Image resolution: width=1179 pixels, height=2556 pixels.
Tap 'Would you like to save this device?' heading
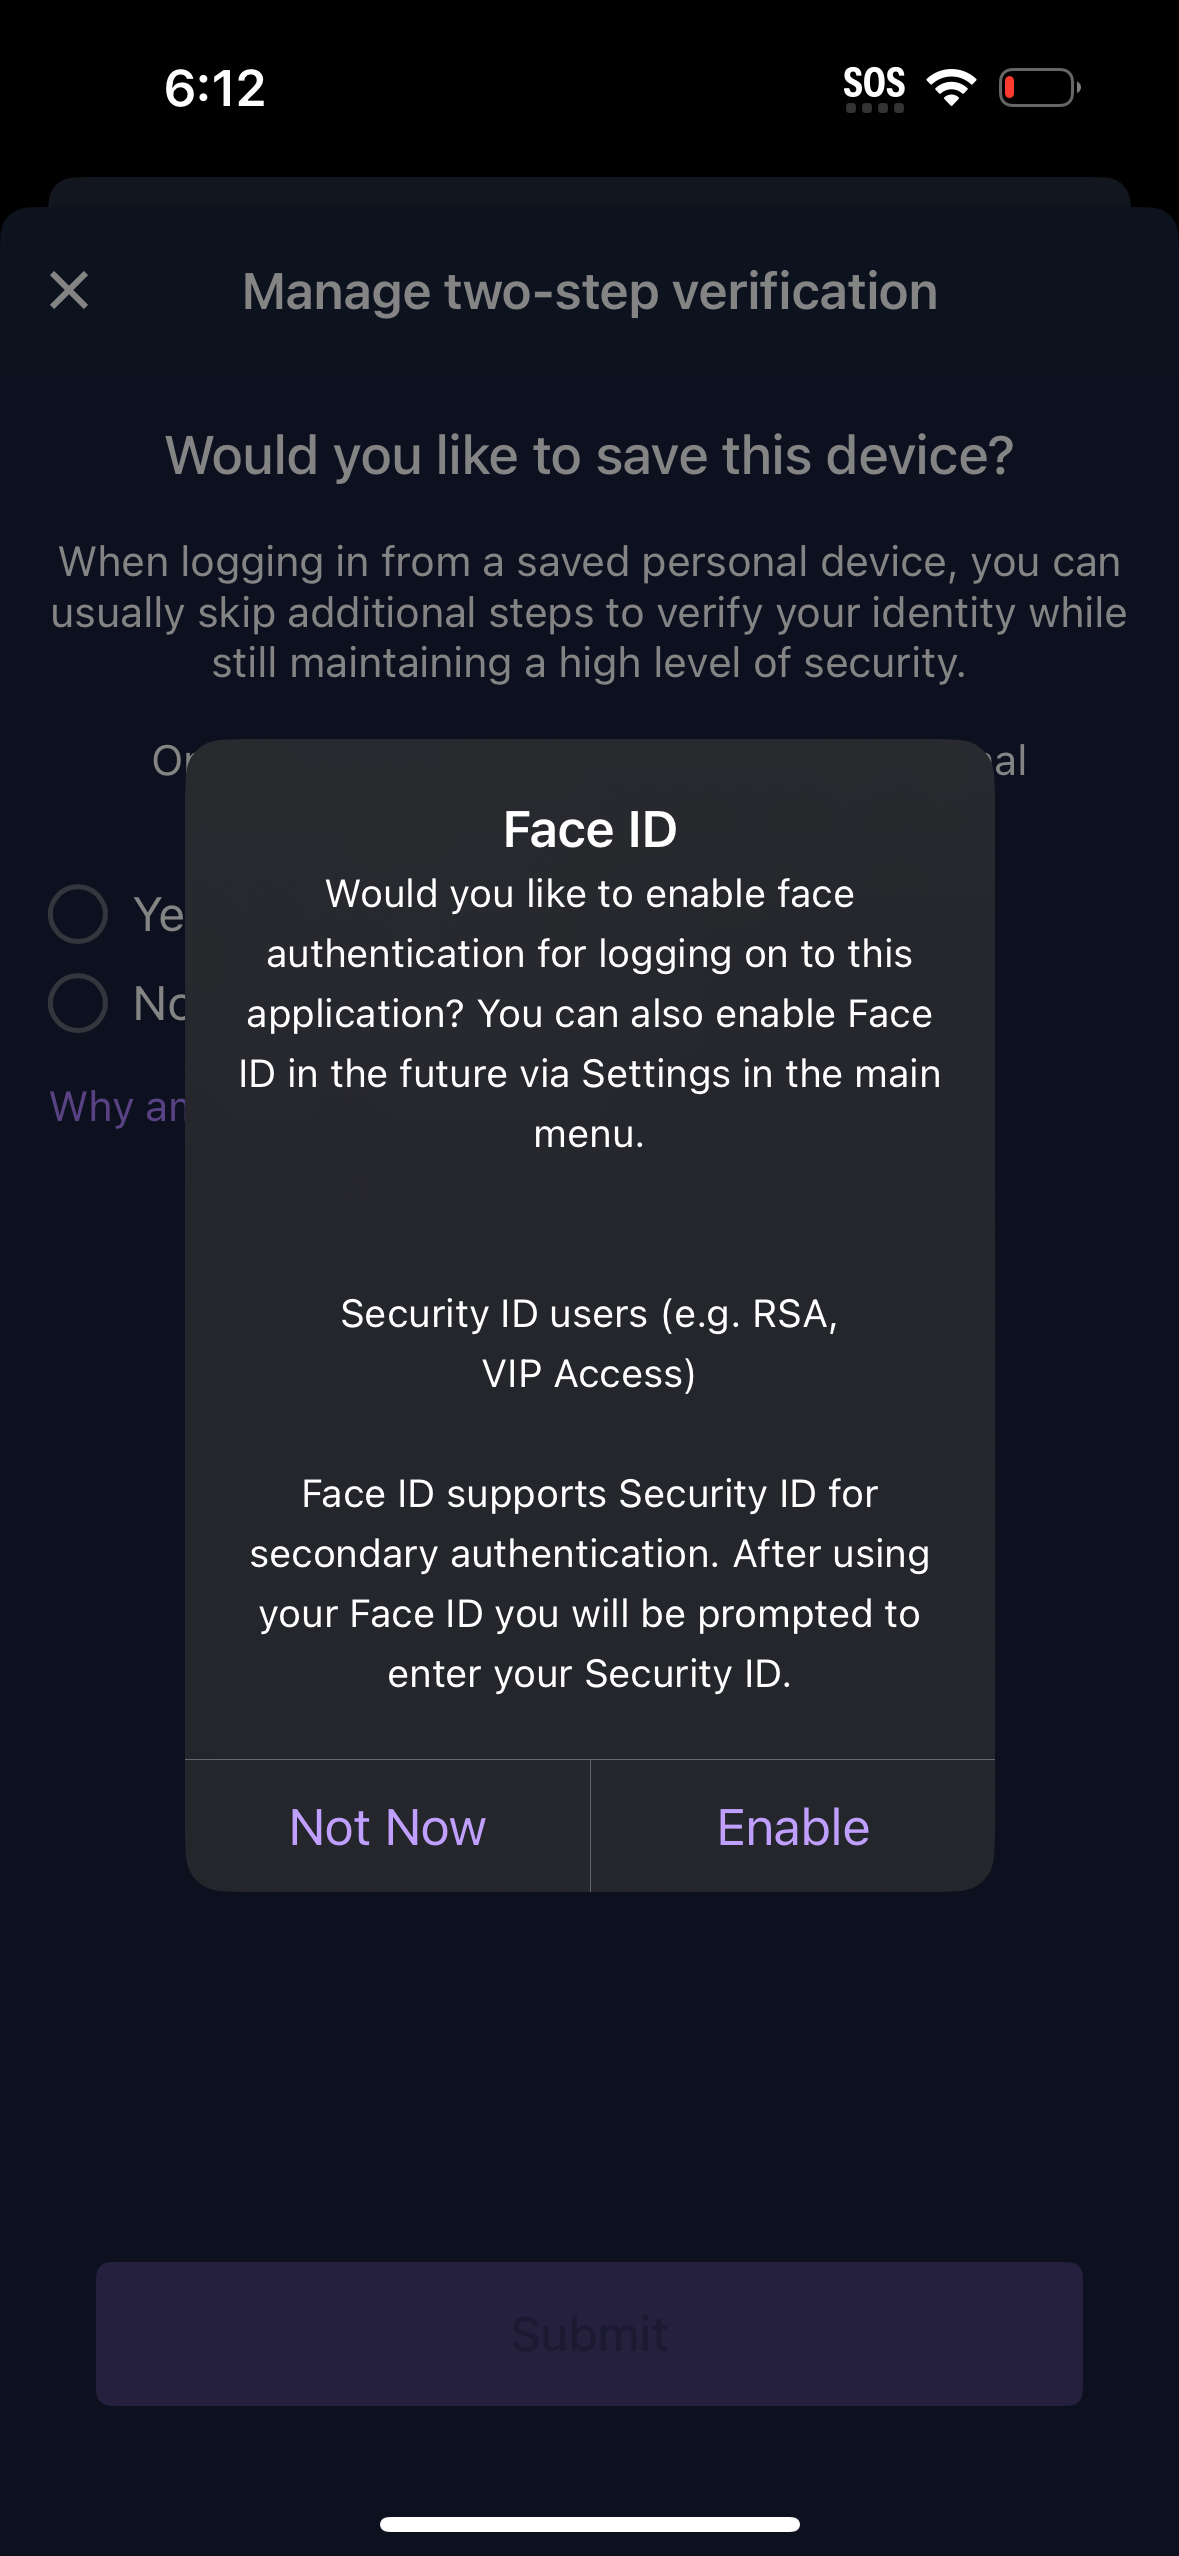click(590, 456)
